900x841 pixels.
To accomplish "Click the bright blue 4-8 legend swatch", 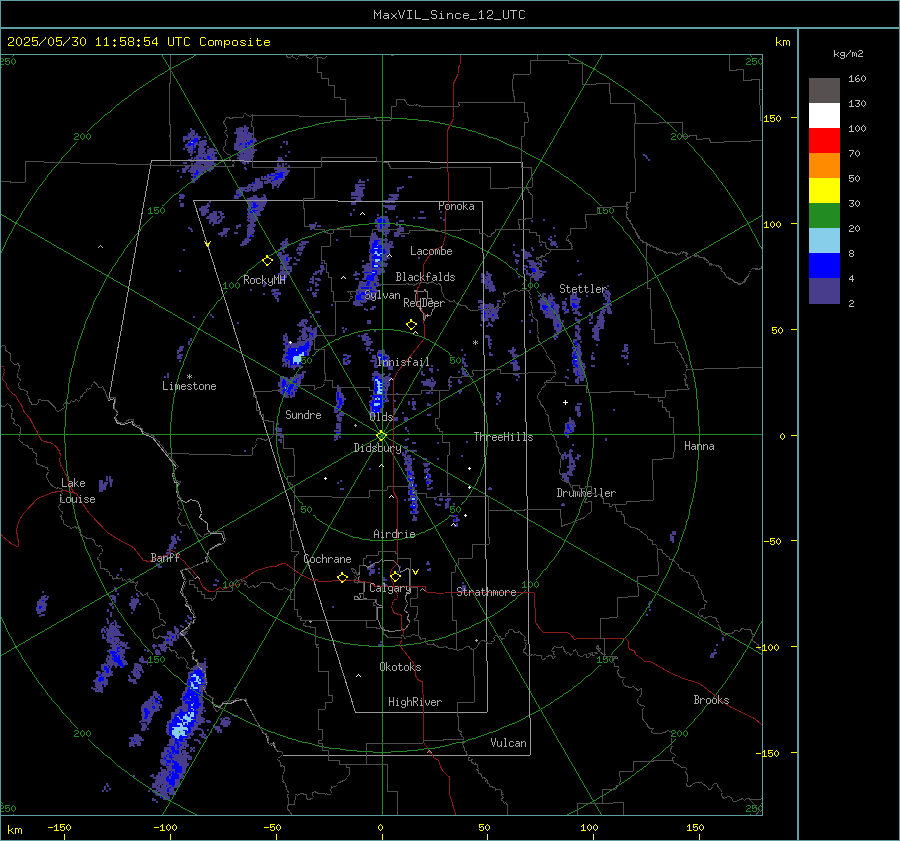I will point(824,266).
